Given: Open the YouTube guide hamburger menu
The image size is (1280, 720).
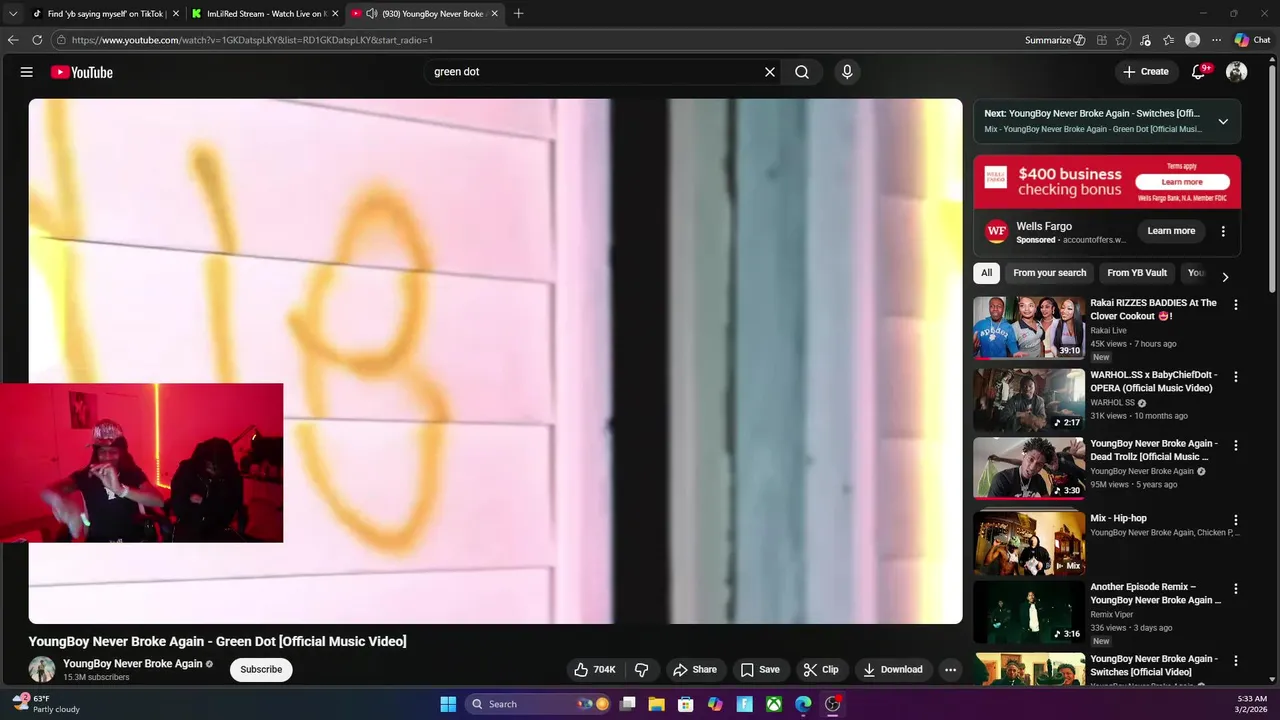Looking at the screenshot, I should click(27, 72).
